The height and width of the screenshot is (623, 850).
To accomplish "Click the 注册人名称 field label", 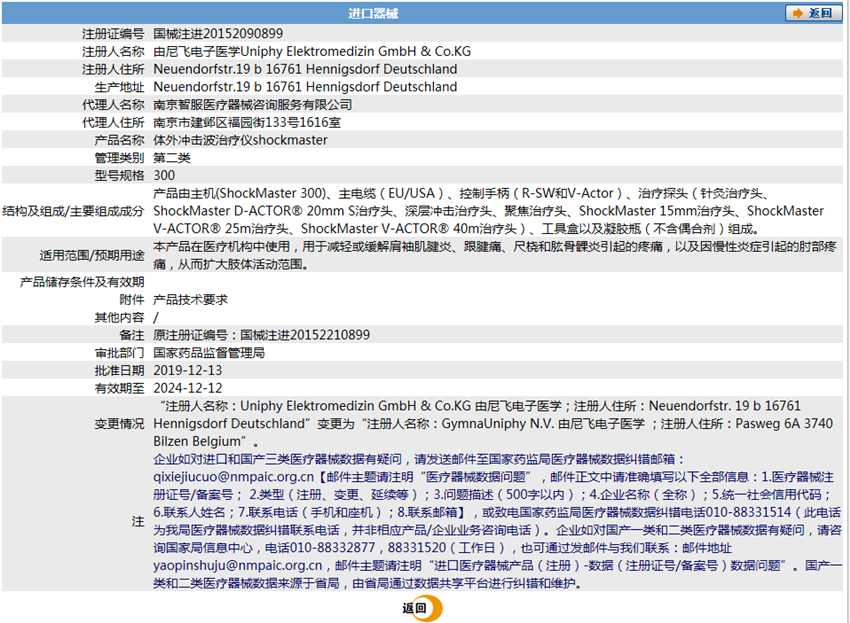I will click(113, 52).
